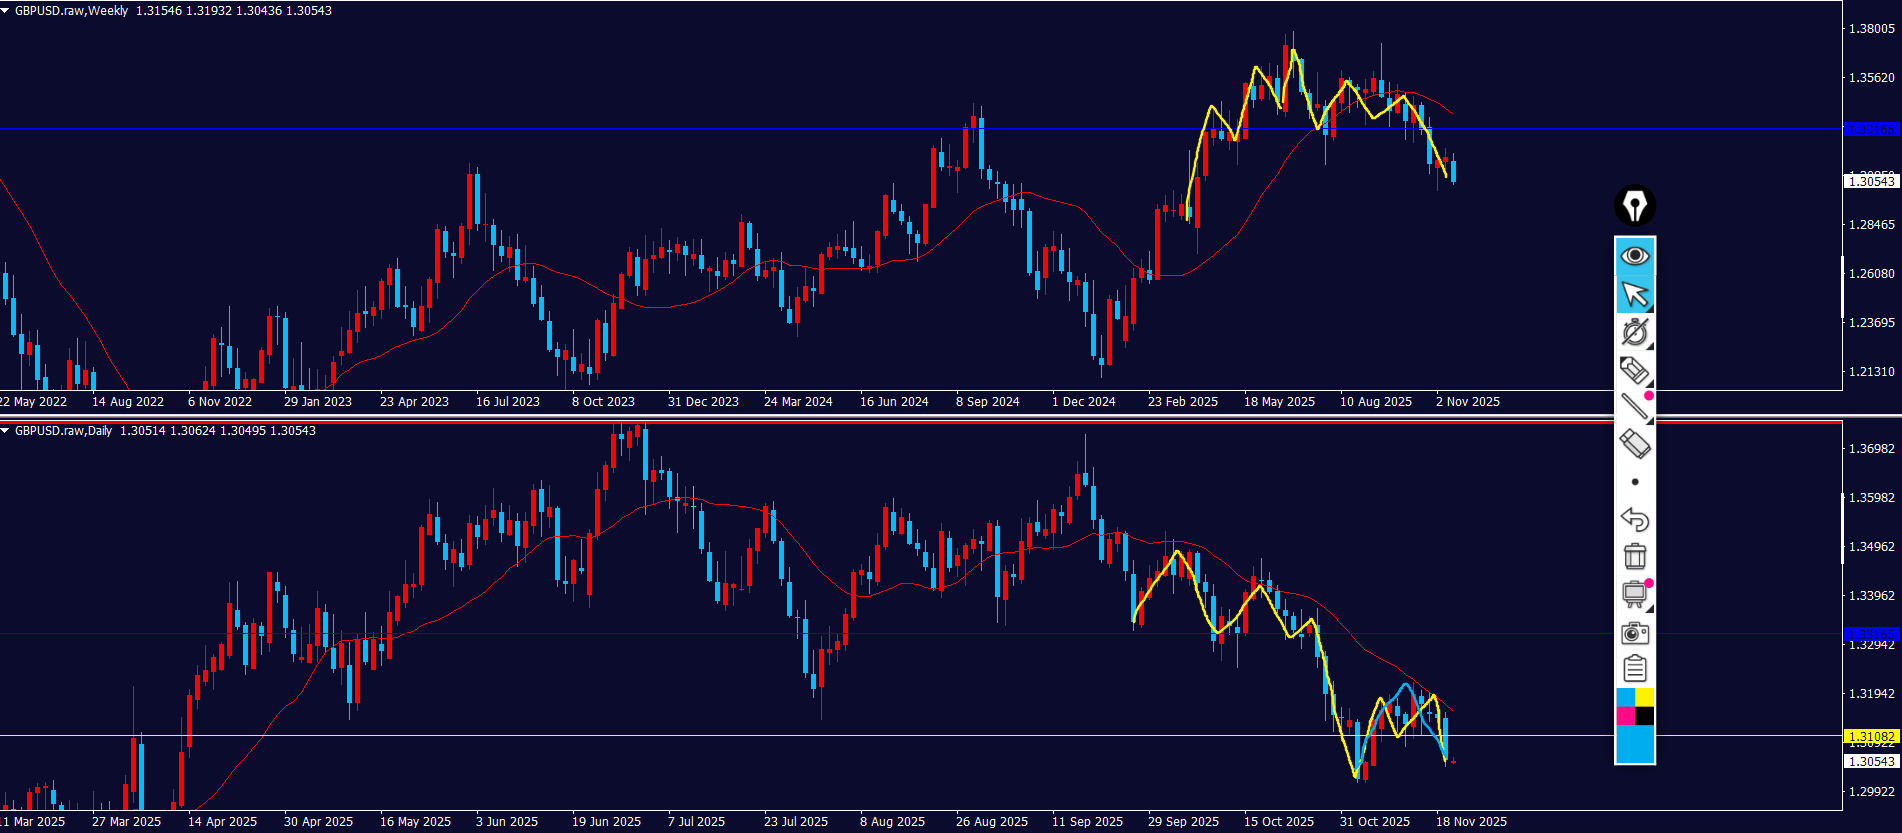This screenshot has height=833, width=1902.
Task: Toggle the eye visibility tool
Action: coord(1634,256)
